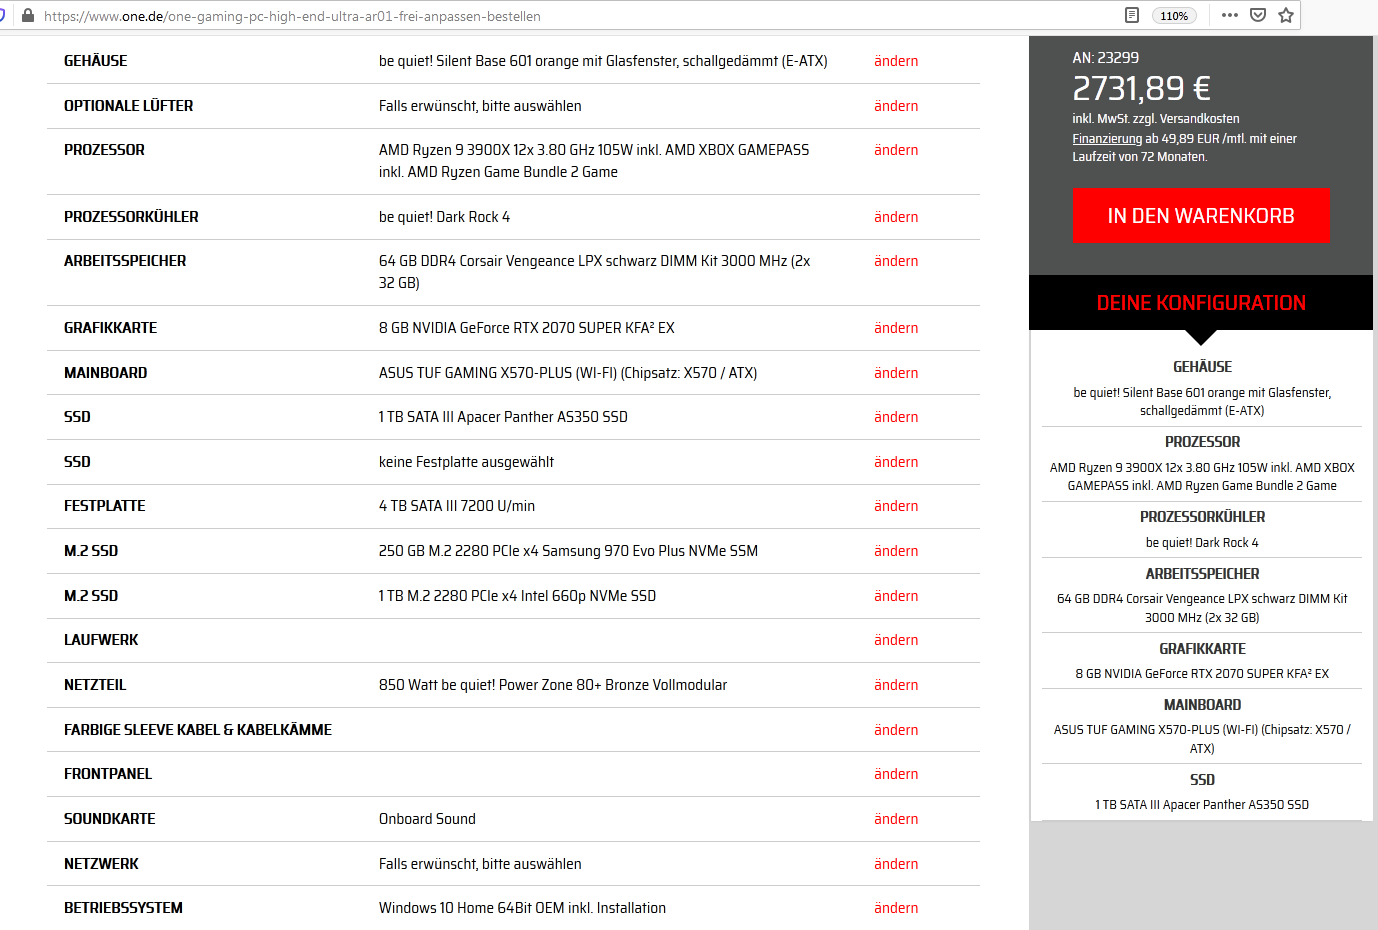This screenshot has width=1378, height=930.
Task: Focus the one.de address bar URL
Action: click(292, 16)
